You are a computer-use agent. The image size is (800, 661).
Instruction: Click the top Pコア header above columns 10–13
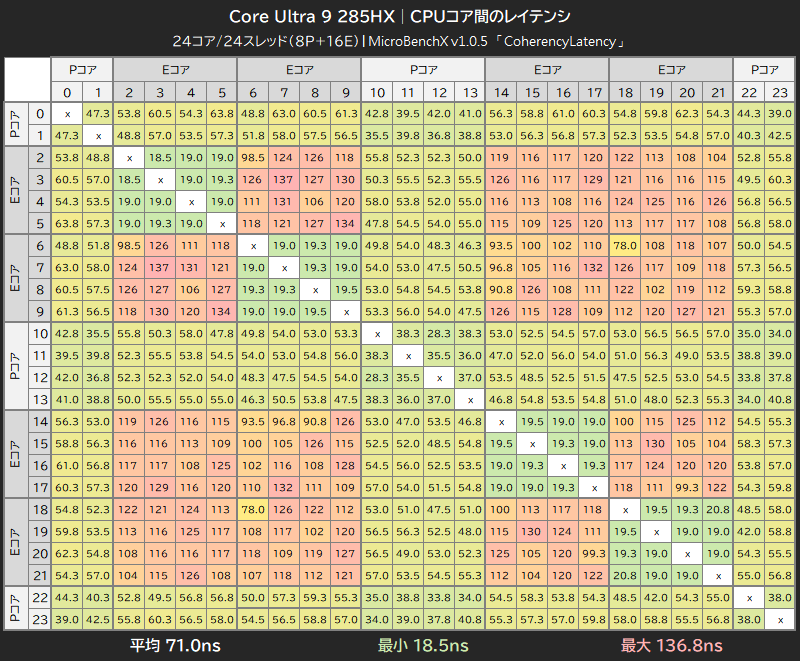click(422, 70)
